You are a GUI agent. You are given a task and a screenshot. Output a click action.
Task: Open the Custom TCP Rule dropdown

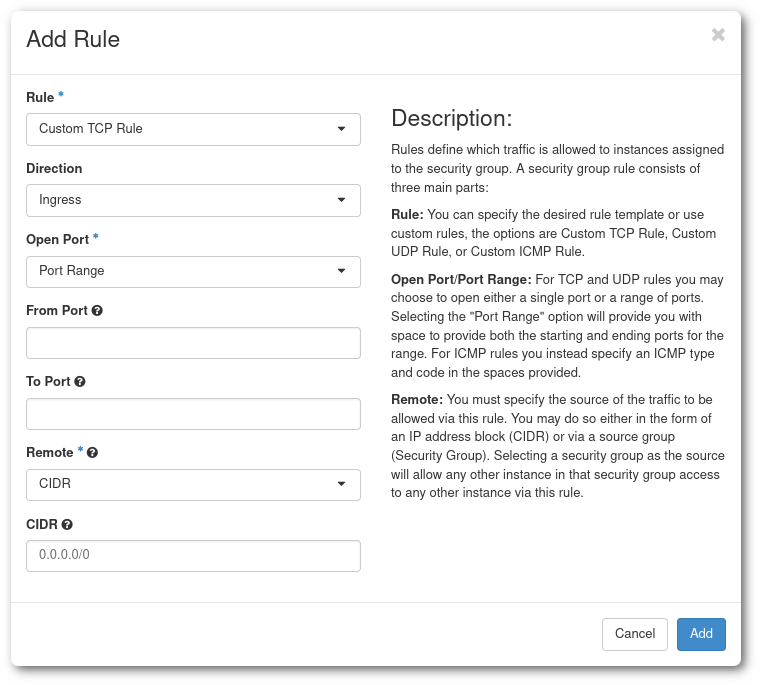coord(193,129)
